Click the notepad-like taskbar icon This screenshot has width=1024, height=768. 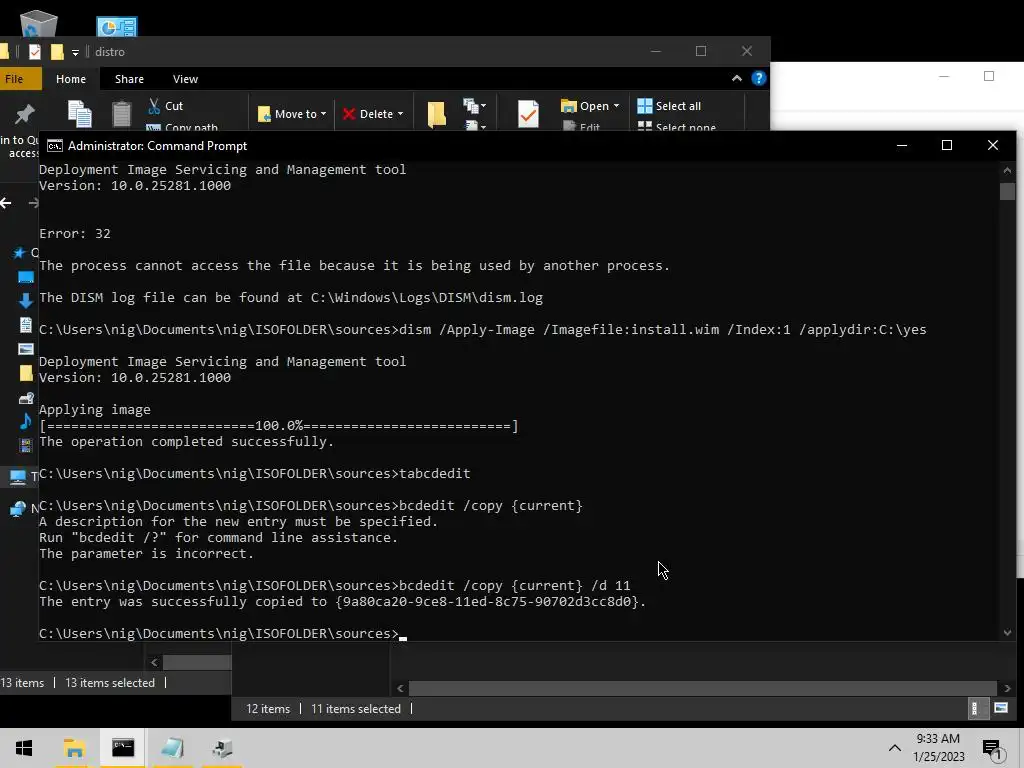[x=172, y=748]
